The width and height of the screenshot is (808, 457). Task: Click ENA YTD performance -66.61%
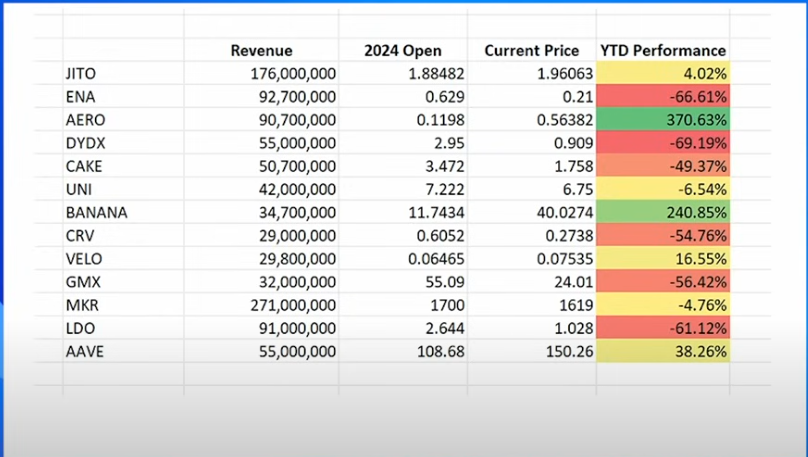tap(663, 97)
